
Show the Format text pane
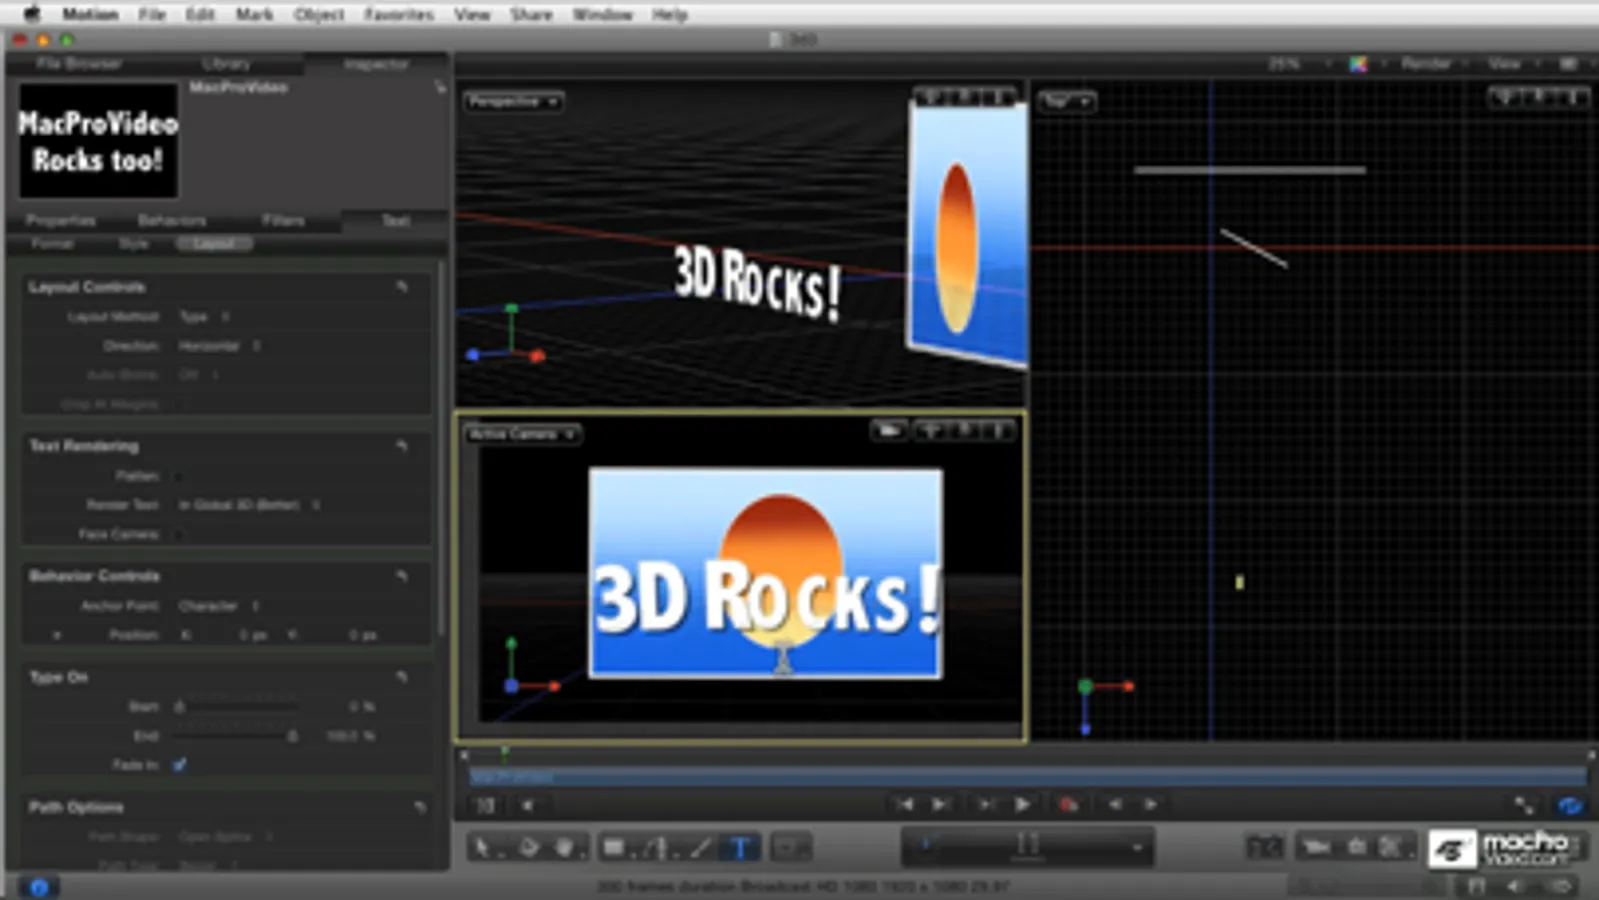[x=53, y=244]
